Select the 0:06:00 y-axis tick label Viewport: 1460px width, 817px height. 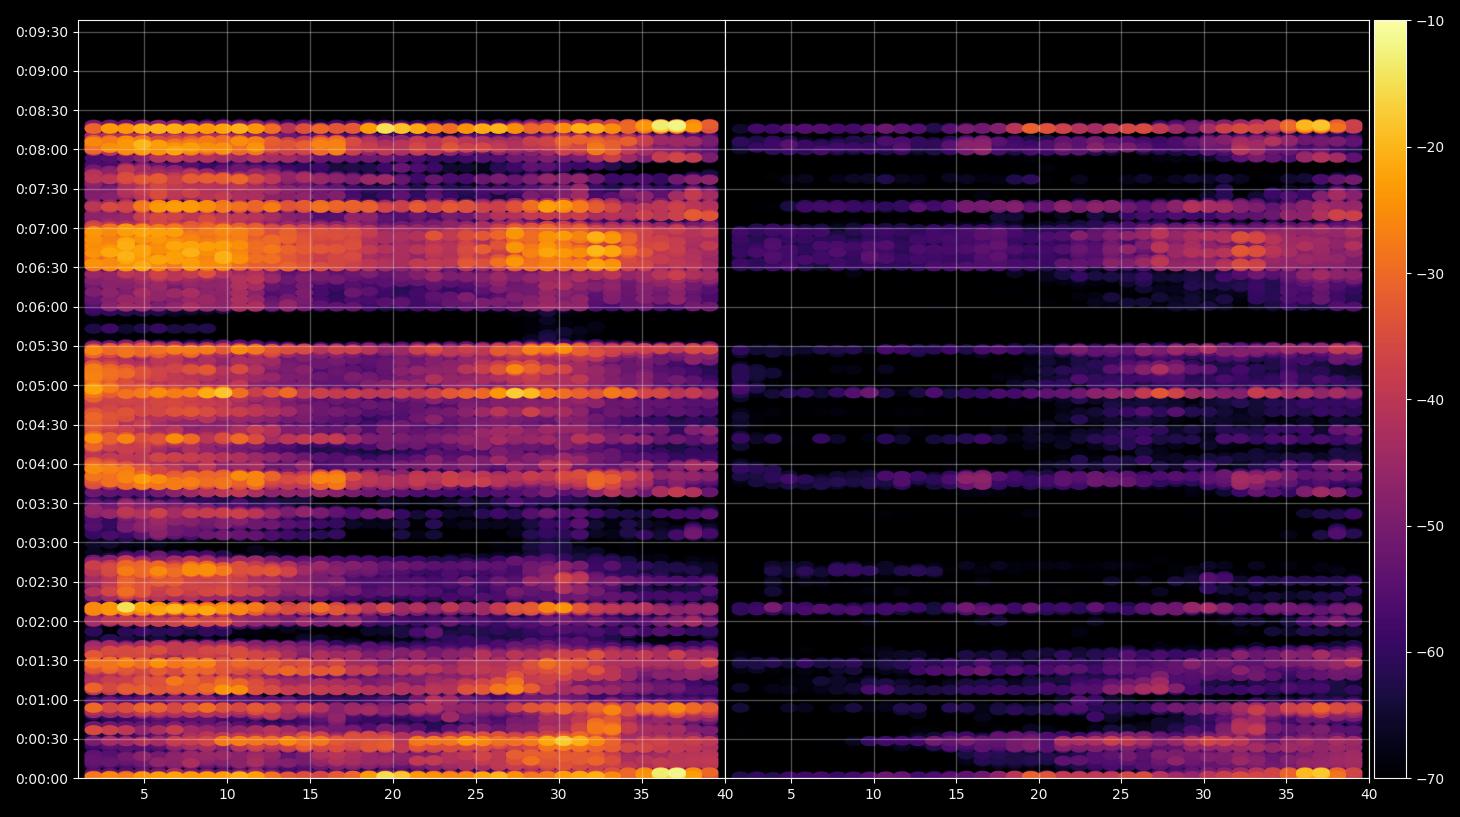point(42,307)
